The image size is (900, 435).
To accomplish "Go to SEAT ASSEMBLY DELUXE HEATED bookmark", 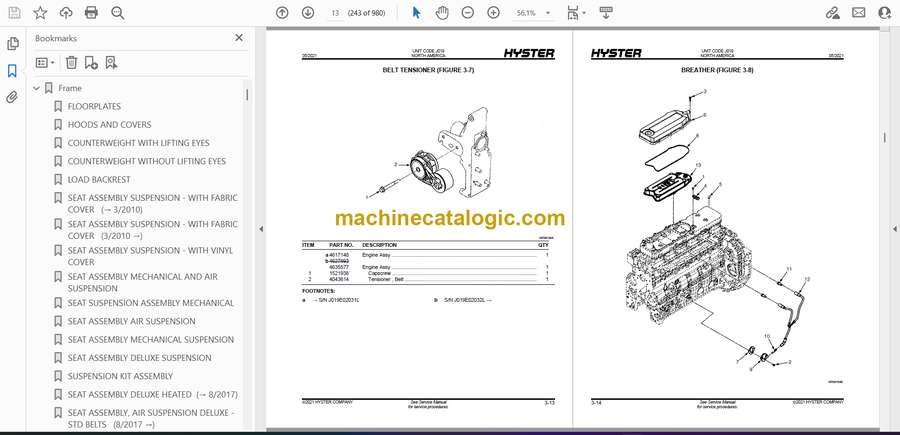I will click(x=153, y=395).
